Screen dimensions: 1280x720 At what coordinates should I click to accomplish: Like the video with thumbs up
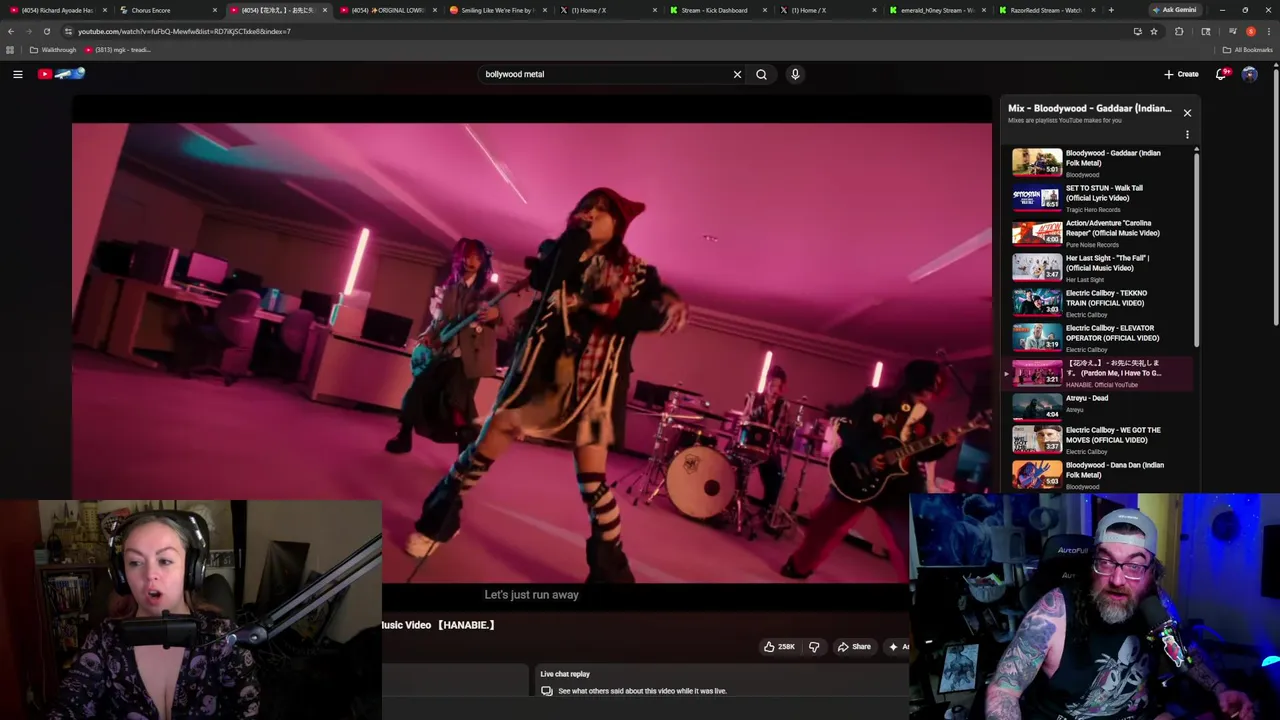(x=779, y=647)
